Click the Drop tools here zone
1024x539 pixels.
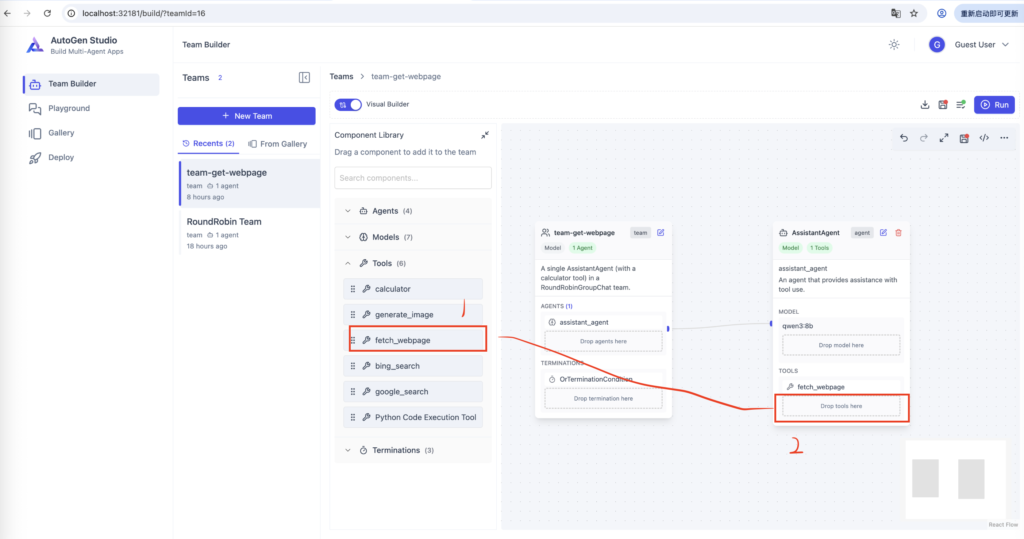click(x=841, y=406)
